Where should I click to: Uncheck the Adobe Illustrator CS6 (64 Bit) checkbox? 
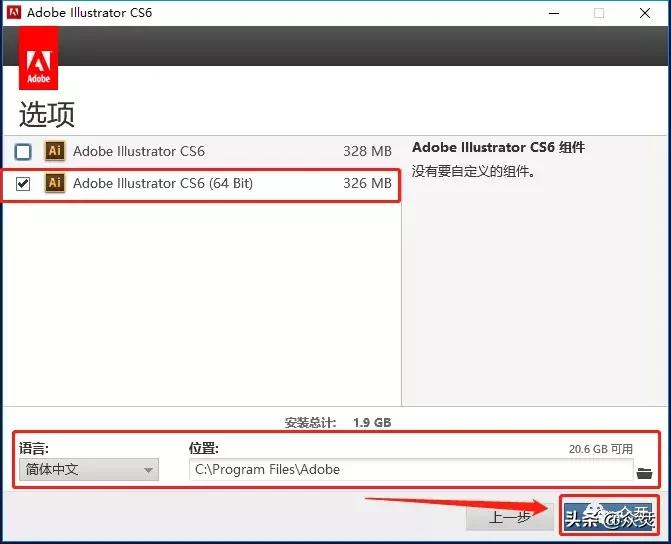point(23,184)
